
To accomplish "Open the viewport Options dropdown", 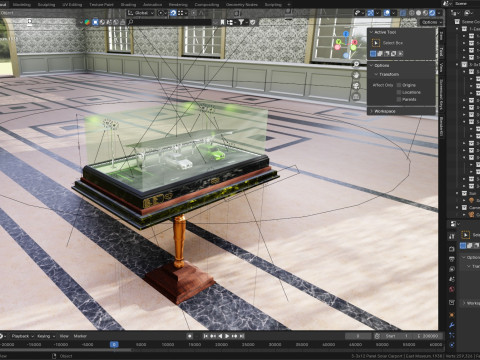I will (x=431, y=22).
